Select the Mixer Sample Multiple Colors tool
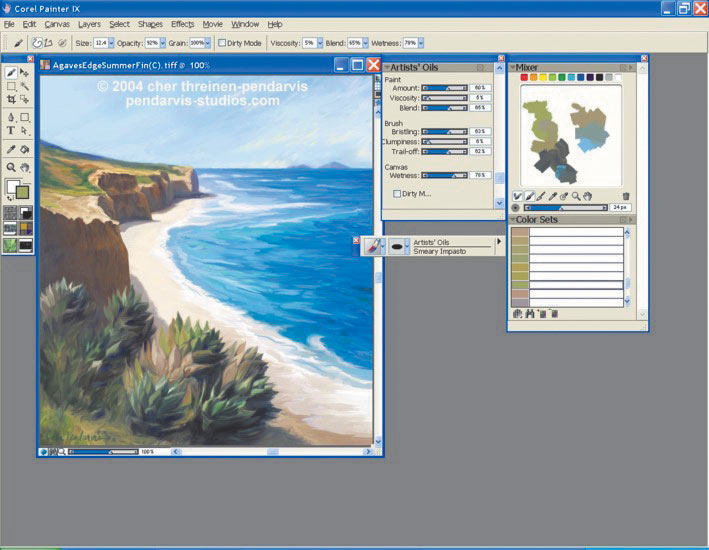Screen dimensions: 709x550 [564, 196]
